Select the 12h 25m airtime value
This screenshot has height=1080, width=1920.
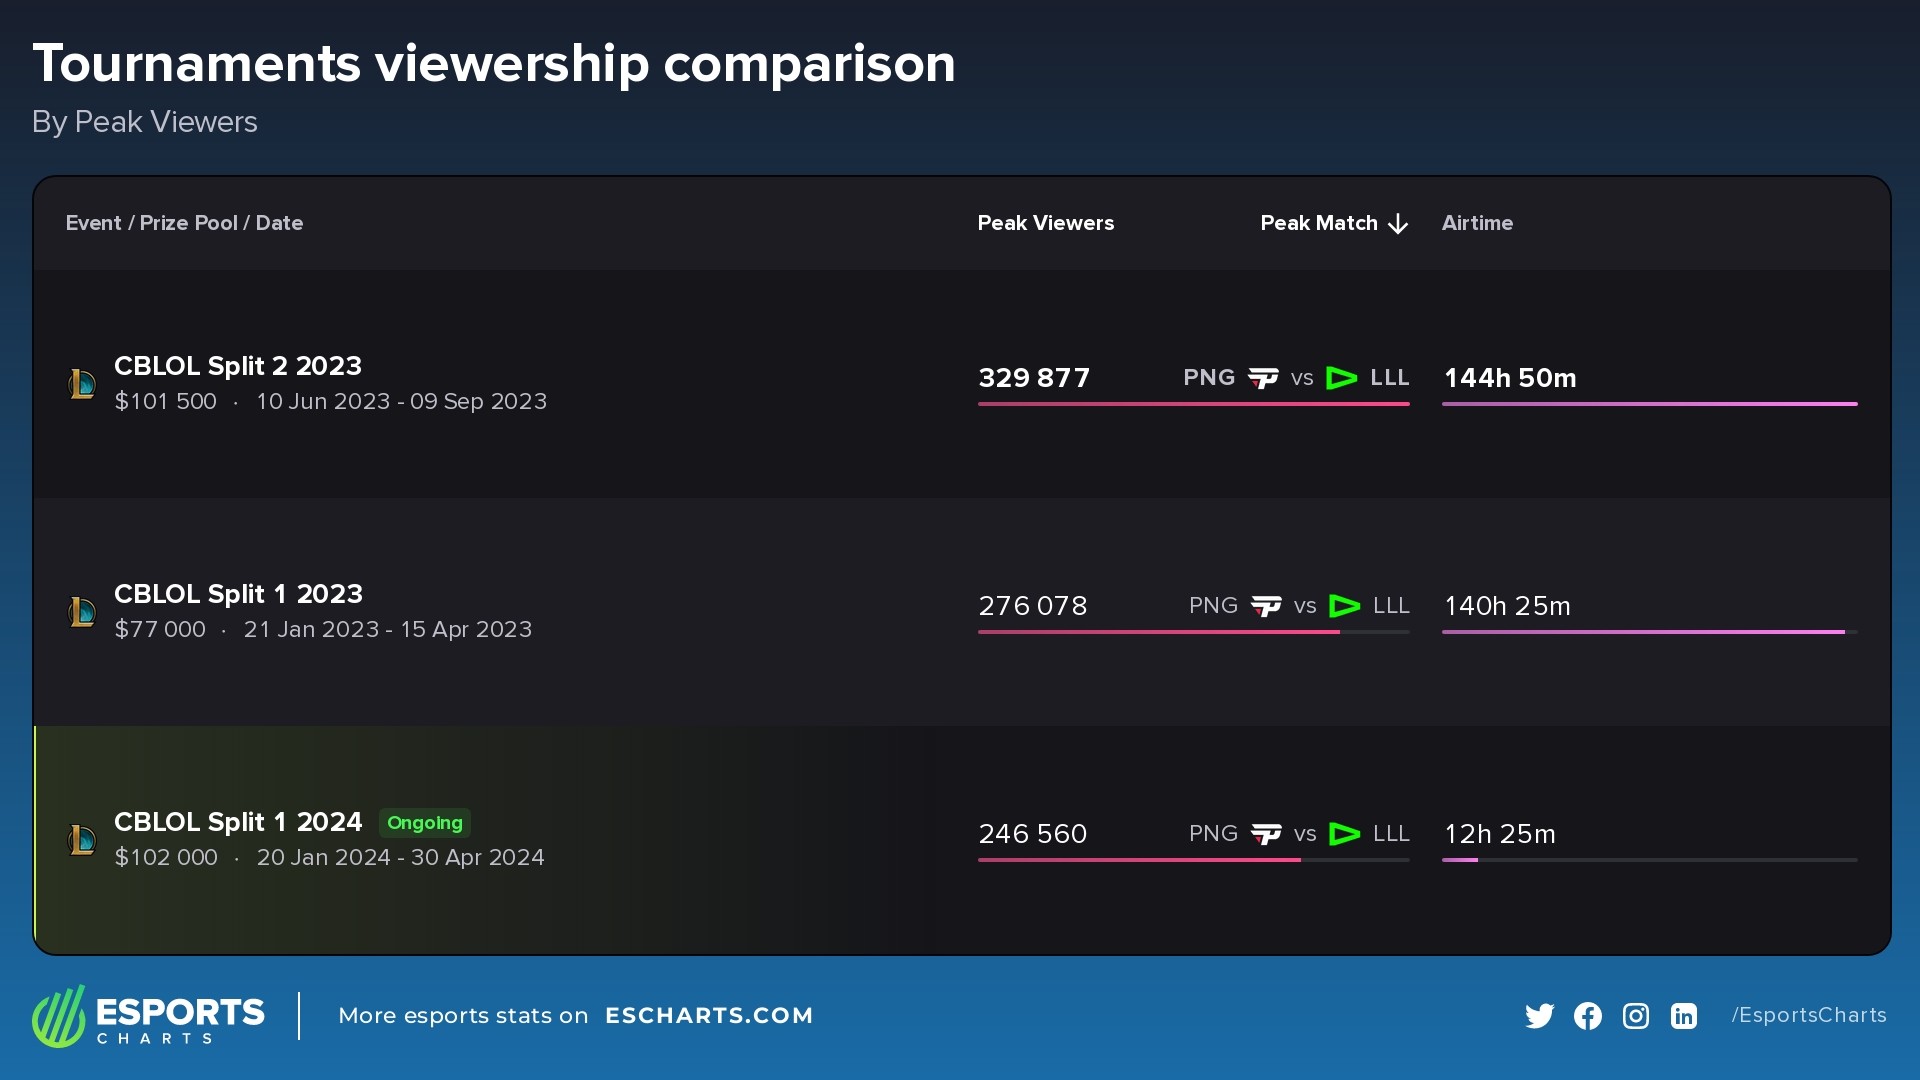(x=1500, y=834)
